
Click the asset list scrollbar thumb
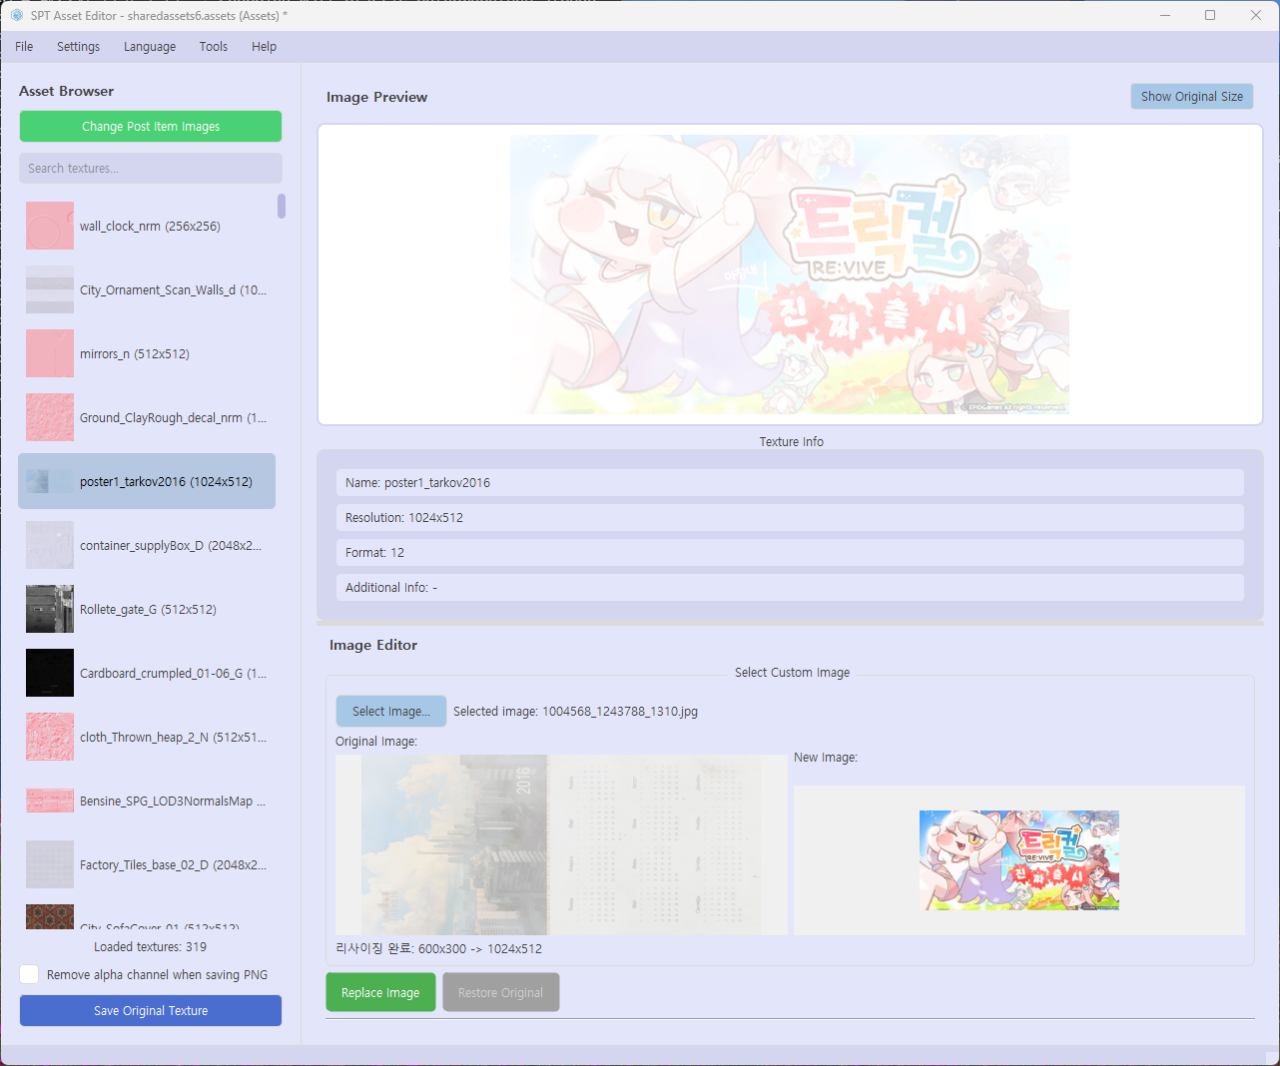[282, 206]
